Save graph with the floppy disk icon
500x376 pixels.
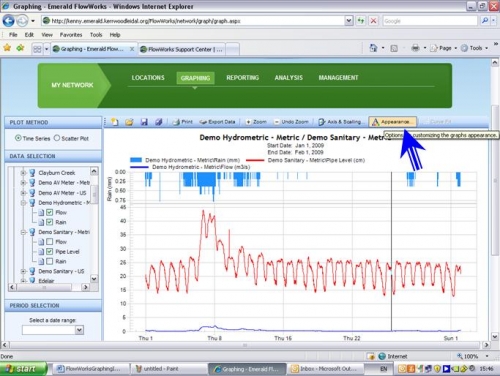pyautogui.click(x=144, y=122)
